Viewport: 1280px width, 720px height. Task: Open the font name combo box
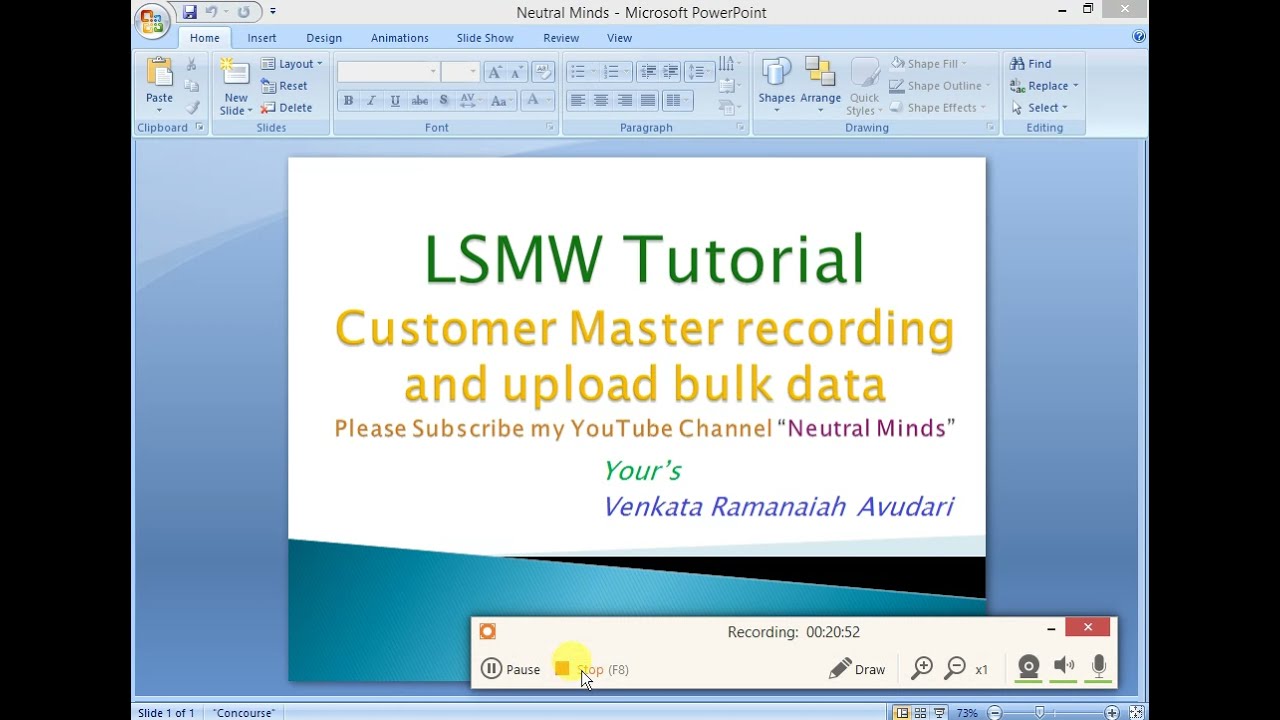click(x=388, y=72)
